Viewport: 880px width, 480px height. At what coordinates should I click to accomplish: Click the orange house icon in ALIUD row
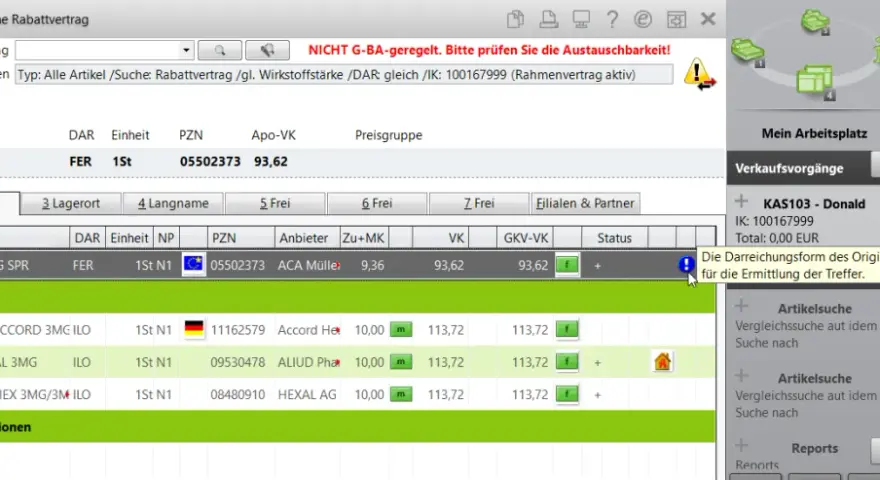point(662,362)
